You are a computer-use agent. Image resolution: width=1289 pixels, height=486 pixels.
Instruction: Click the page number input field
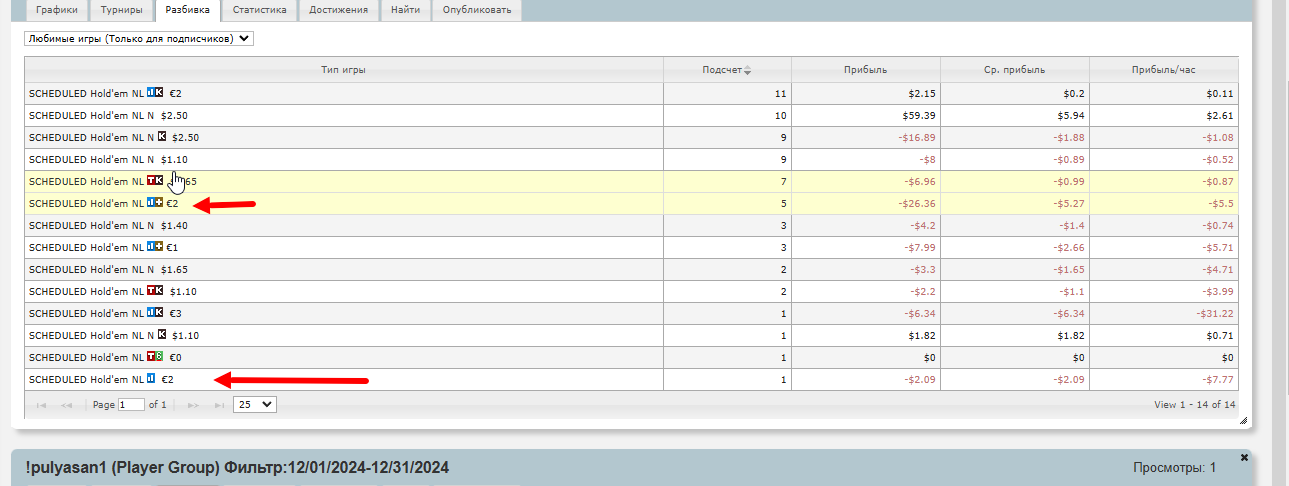[x=131, y=405]
